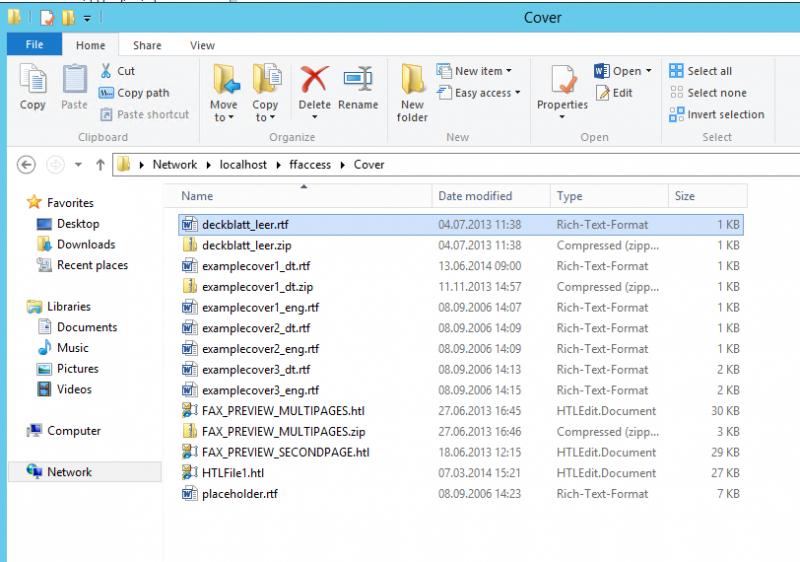Click the Up arrow navigation button
Screen dimensions: 800x562
click(100, 165)
